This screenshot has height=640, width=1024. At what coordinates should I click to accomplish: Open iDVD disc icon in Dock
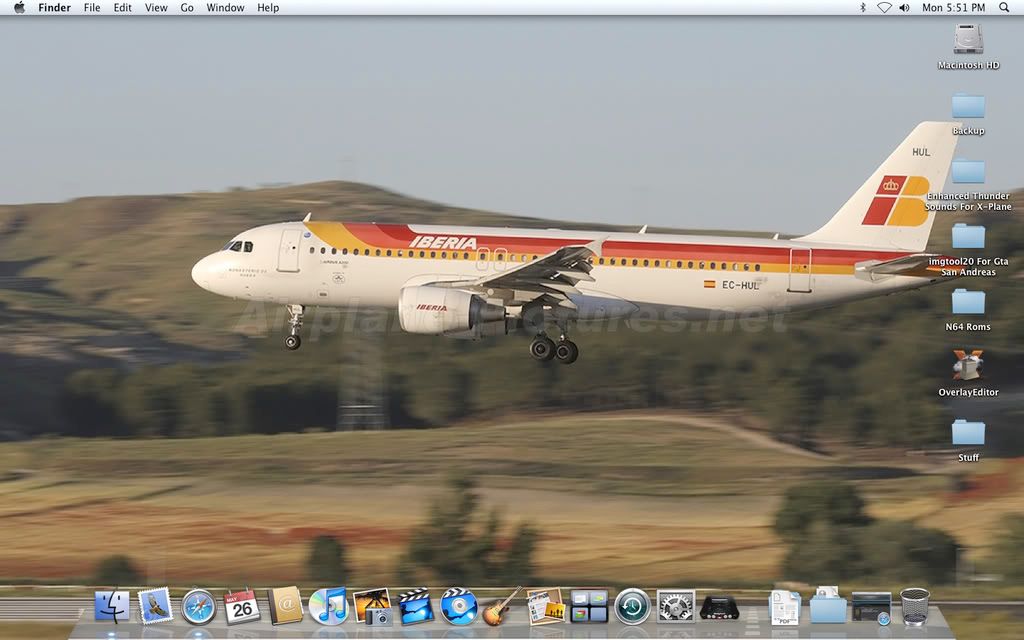[x=458, y=607]
